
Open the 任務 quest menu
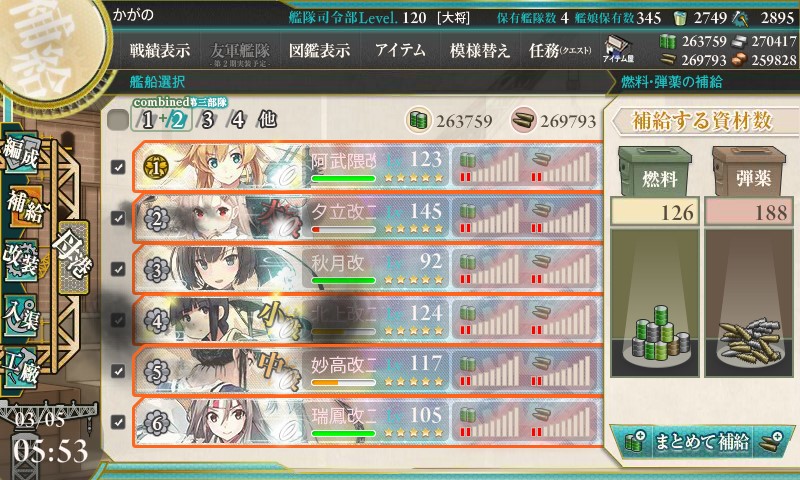(x=560, y=50)
